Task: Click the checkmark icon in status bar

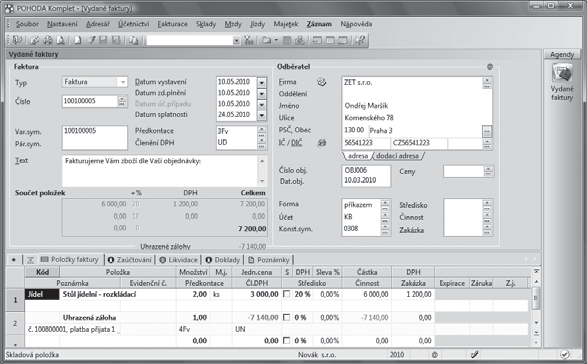Action: (565, 354)
